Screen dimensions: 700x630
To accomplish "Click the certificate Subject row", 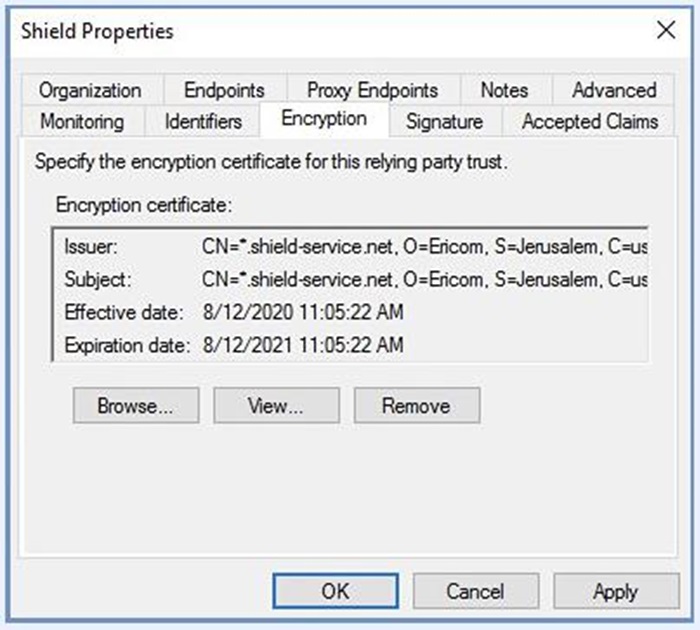I will [350, 279].
